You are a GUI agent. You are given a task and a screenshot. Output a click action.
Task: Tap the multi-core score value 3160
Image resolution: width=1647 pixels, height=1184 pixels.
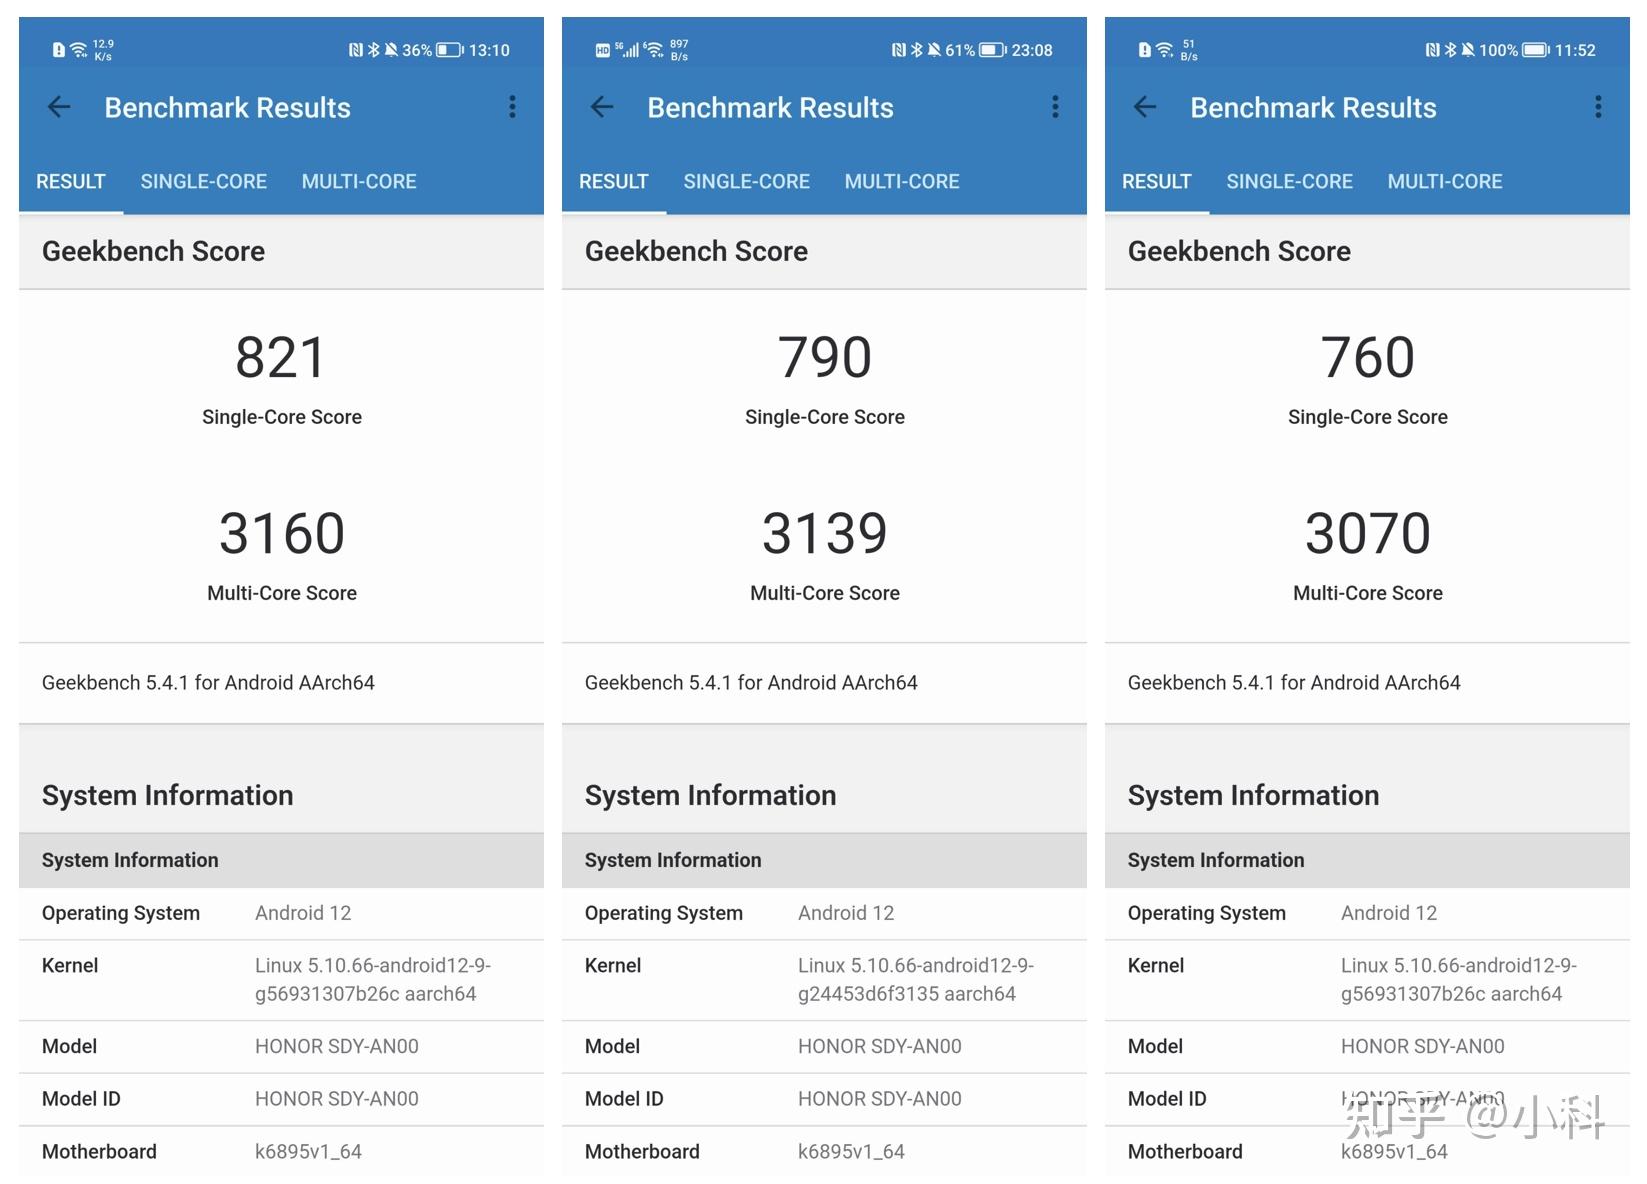[282, 533]
